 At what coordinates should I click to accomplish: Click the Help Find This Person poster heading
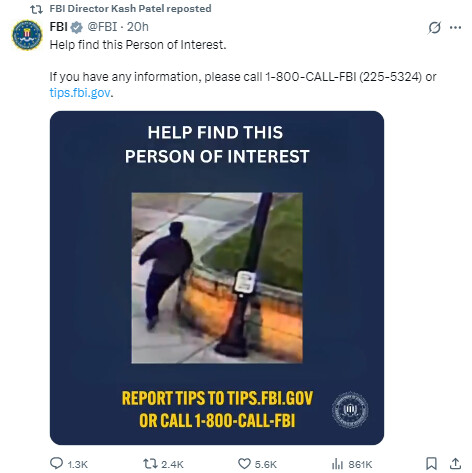(x=217, y=144)
